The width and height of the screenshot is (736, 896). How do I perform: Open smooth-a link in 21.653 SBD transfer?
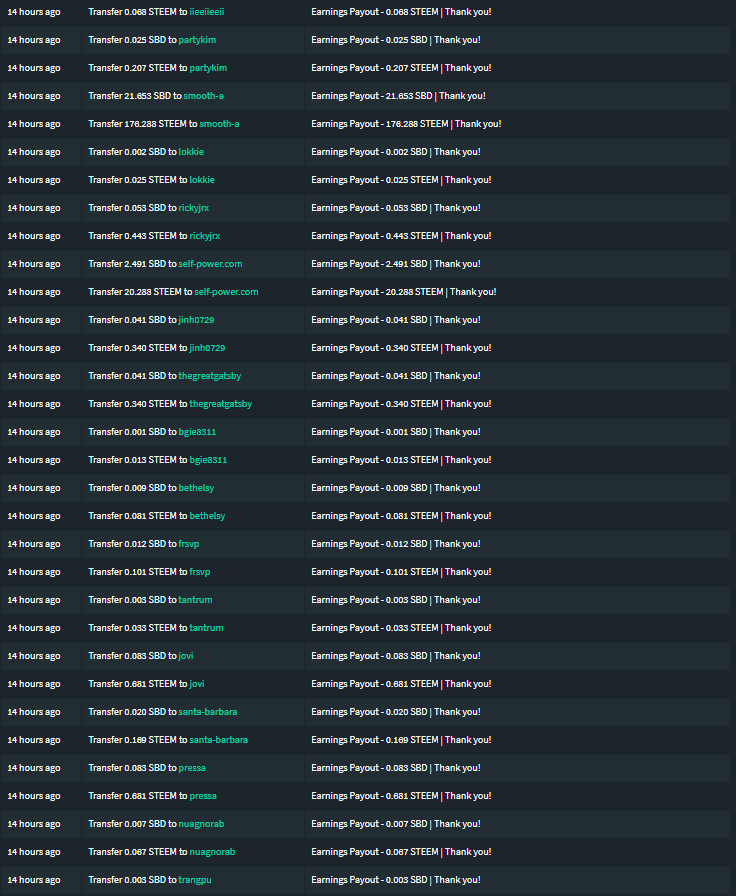point(203,96)
